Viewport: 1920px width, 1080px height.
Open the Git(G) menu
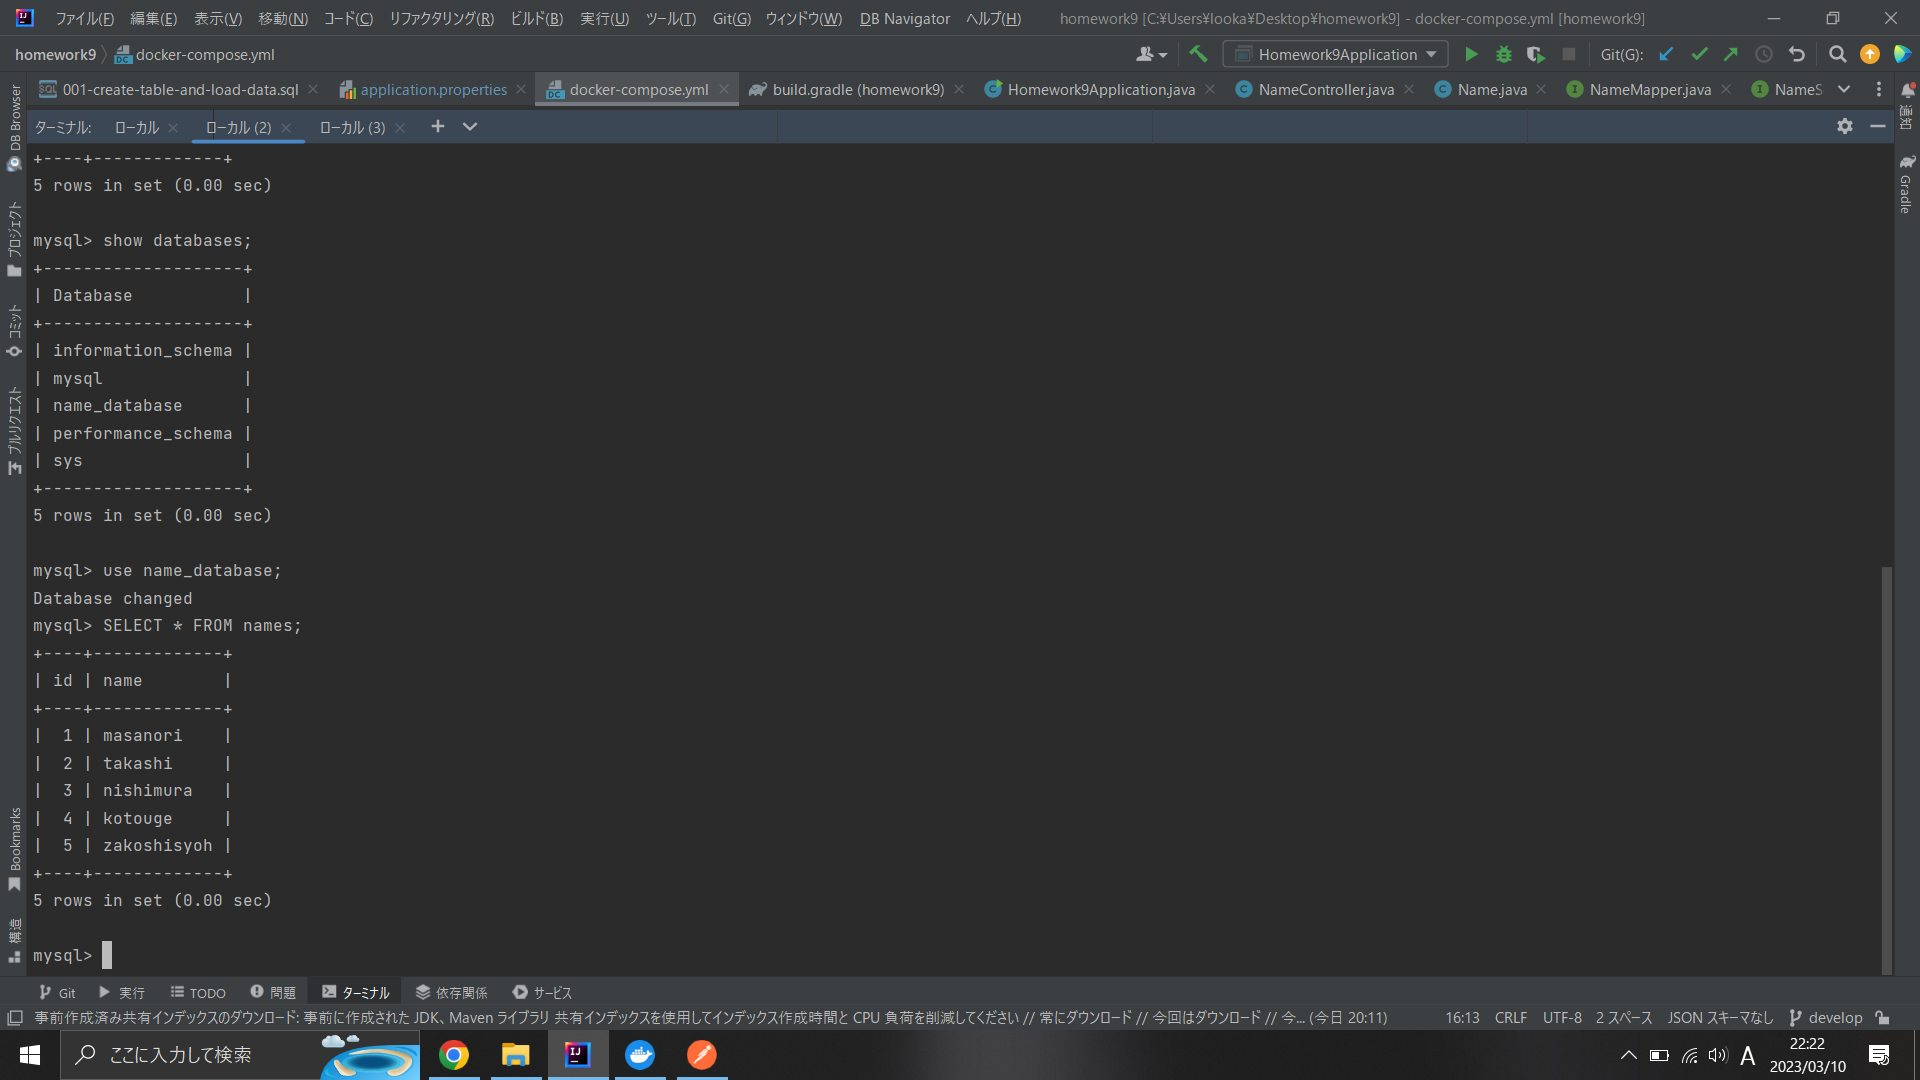[731, 18]
